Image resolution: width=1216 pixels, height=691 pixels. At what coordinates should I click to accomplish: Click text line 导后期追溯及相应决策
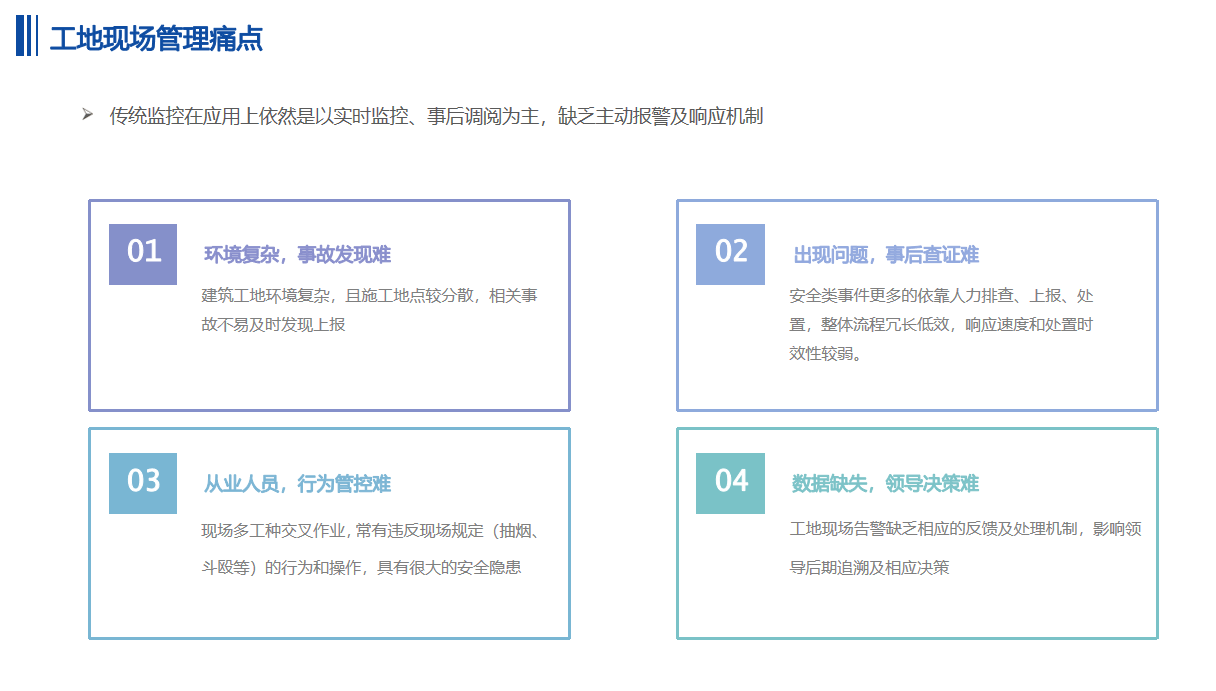869,567
